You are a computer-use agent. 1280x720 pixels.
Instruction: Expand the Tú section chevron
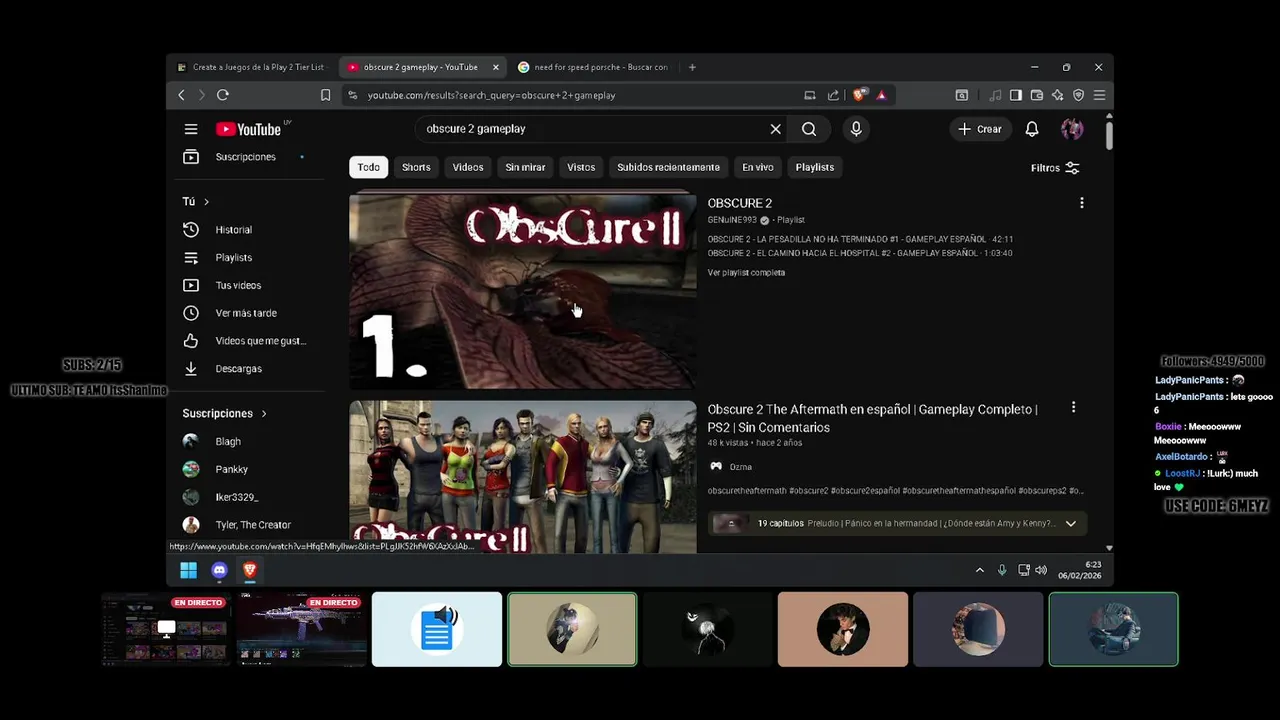pyautogui.click(x=206, y=202)
